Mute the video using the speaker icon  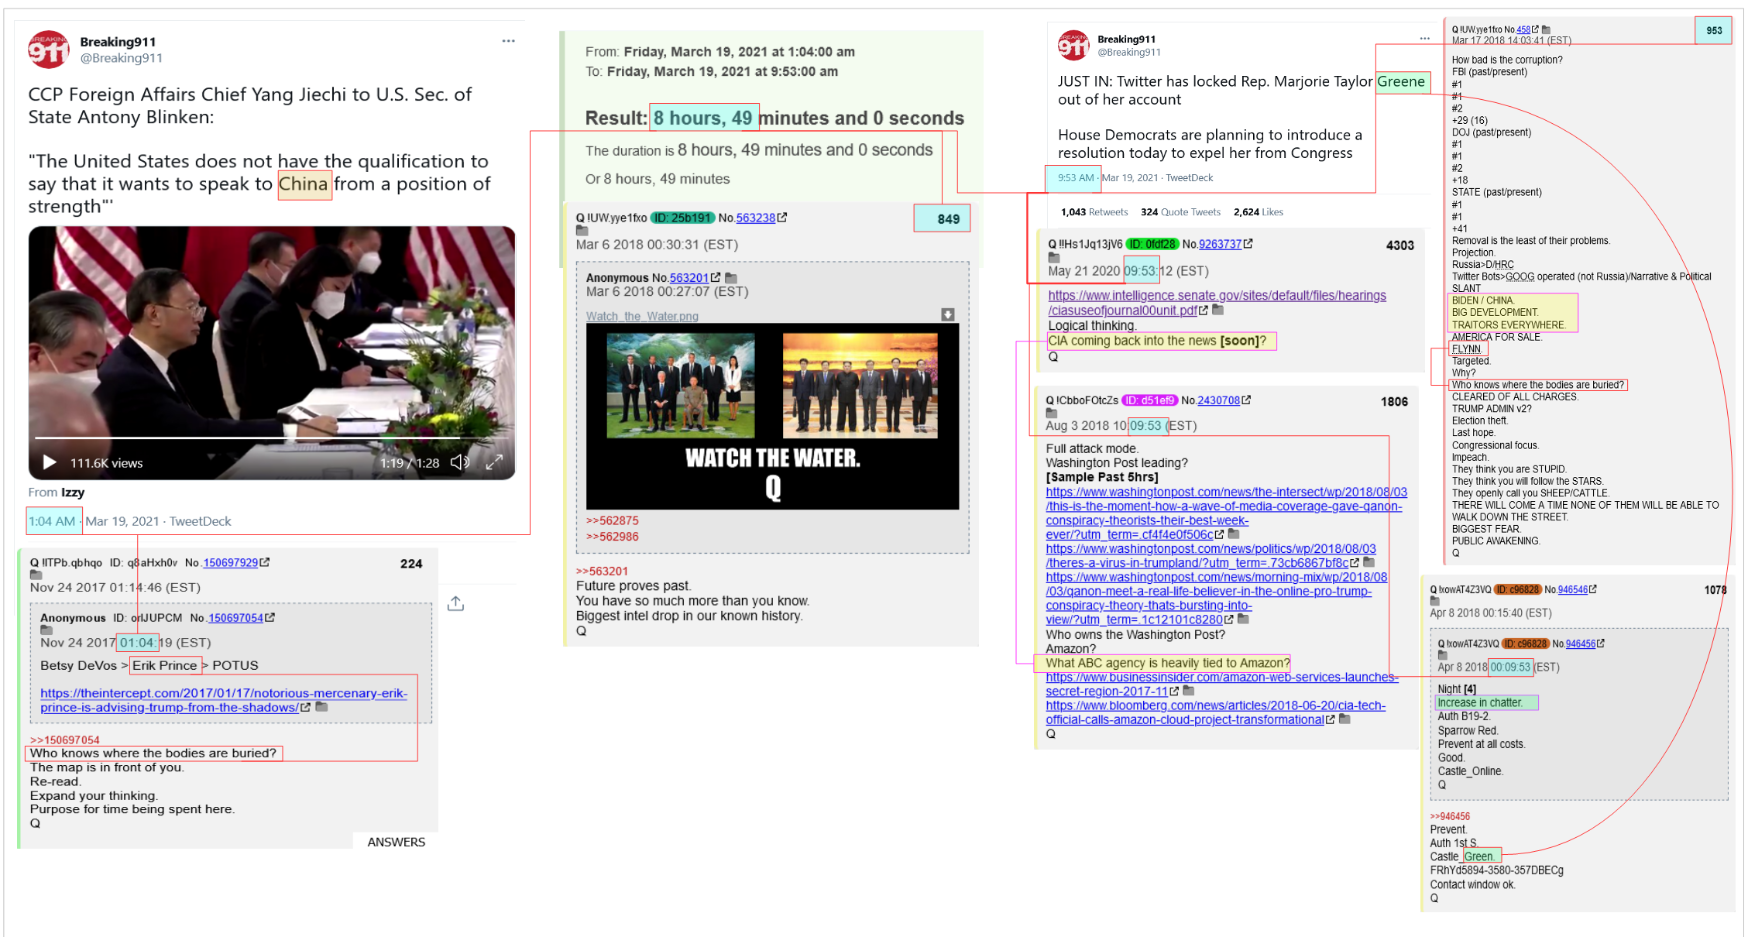tap(460, 462)
